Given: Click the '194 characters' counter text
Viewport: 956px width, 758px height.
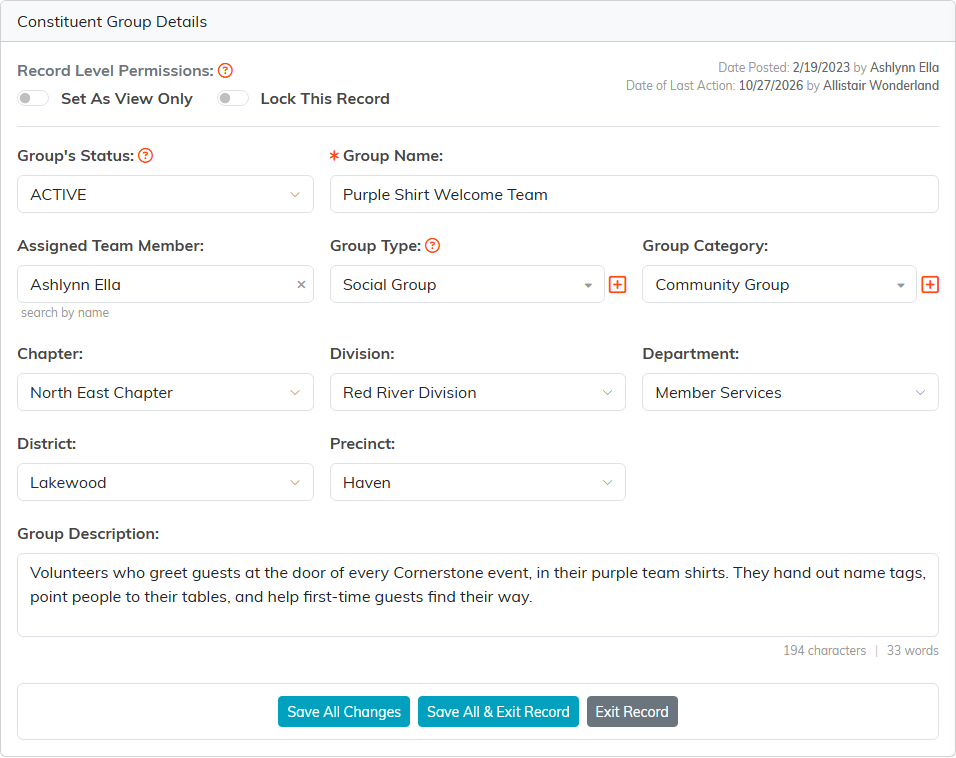Looking at the screenshot, I should tap(824, 651).
